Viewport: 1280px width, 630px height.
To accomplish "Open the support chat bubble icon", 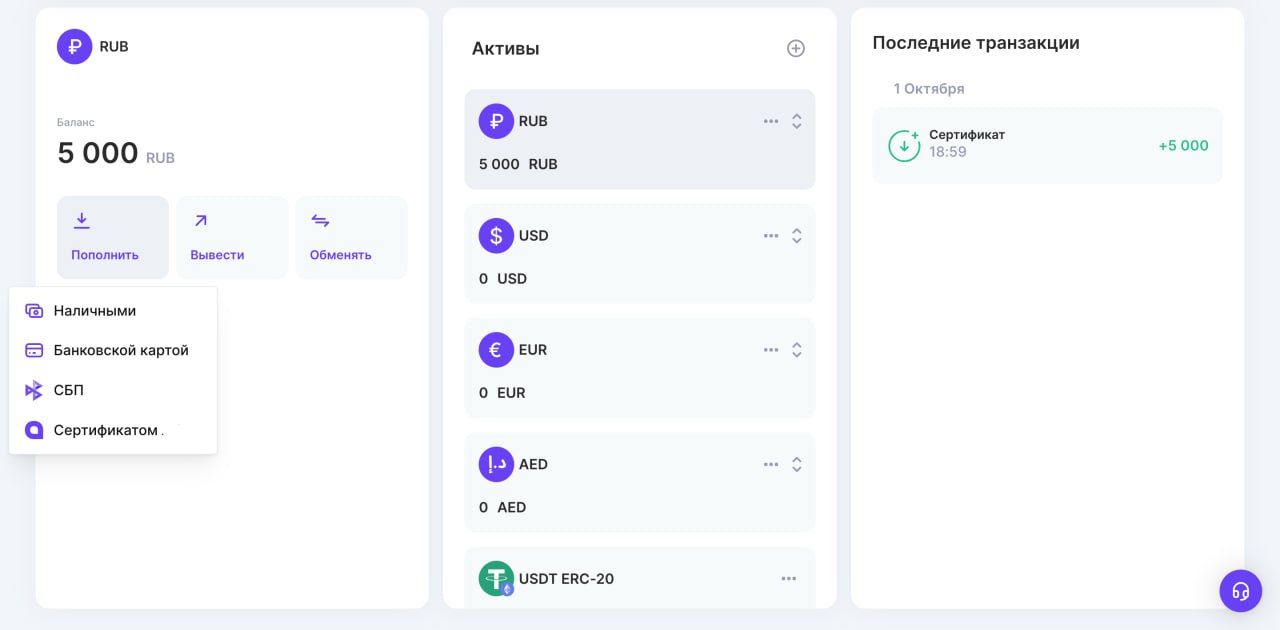I will [1241, 591].
